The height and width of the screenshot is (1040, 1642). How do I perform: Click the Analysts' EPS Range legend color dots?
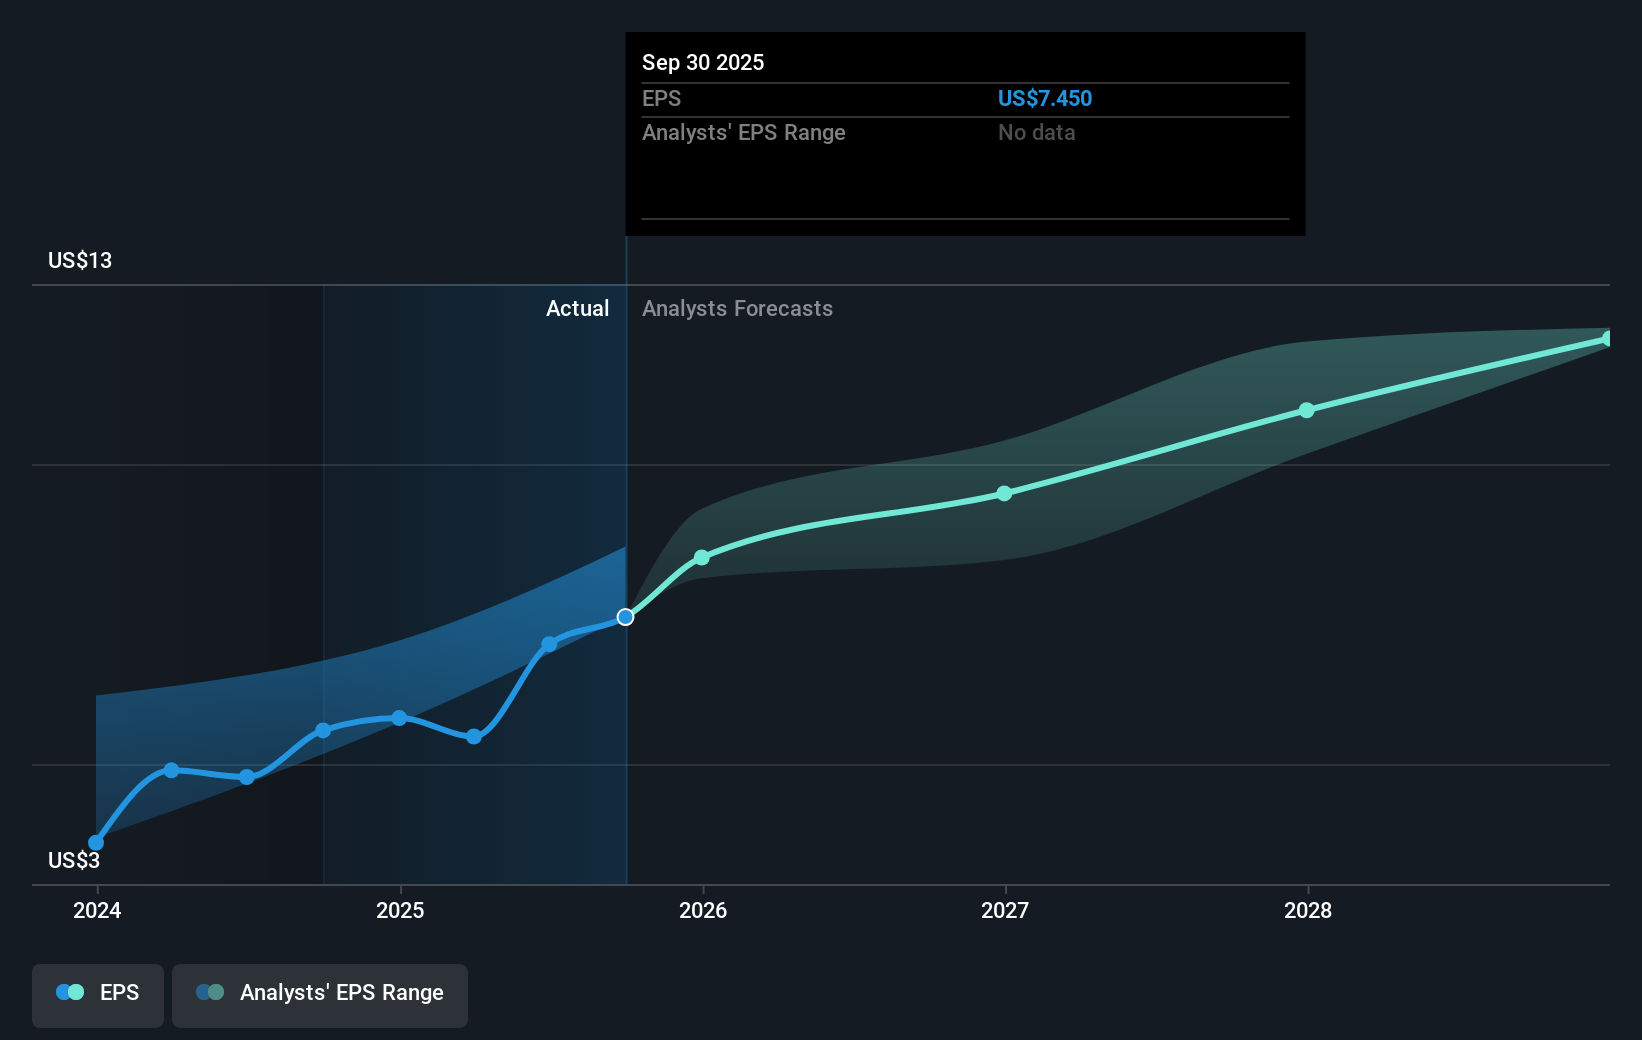coord(210,992)
